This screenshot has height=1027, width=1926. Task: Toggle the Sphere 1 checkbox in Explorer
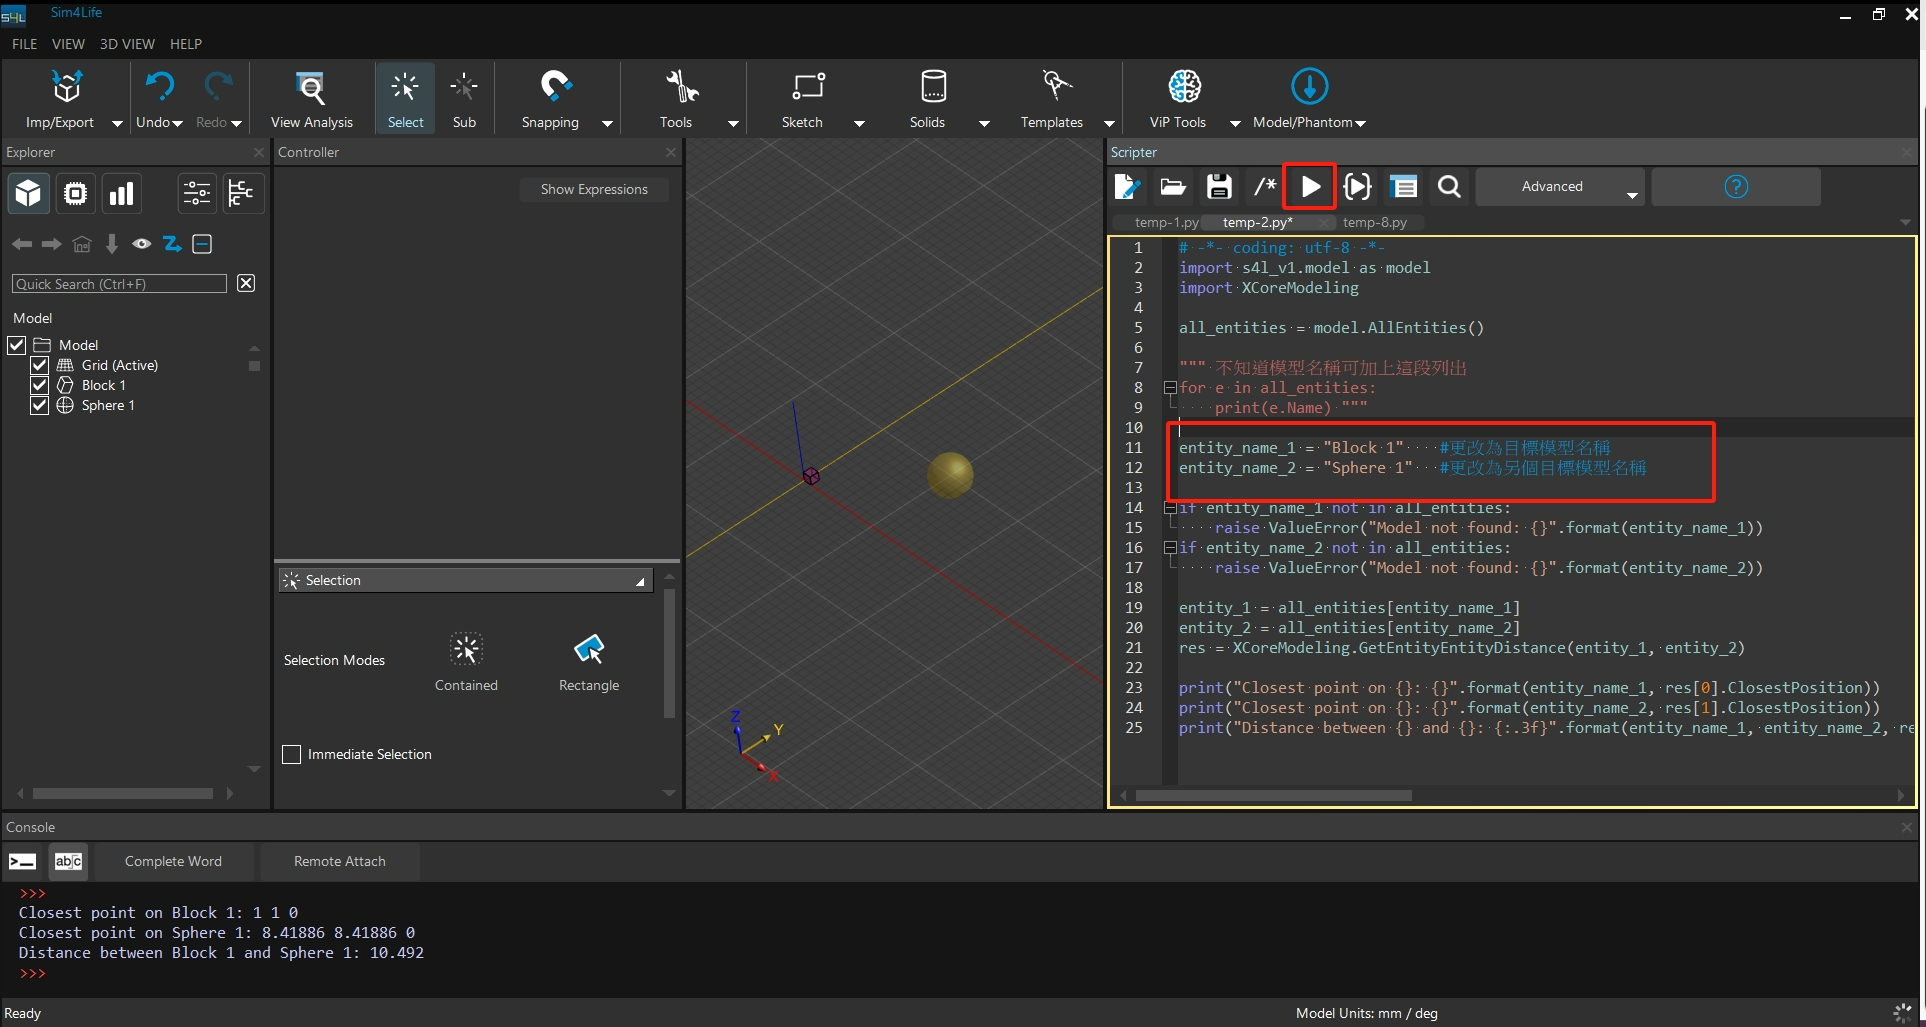40,405
